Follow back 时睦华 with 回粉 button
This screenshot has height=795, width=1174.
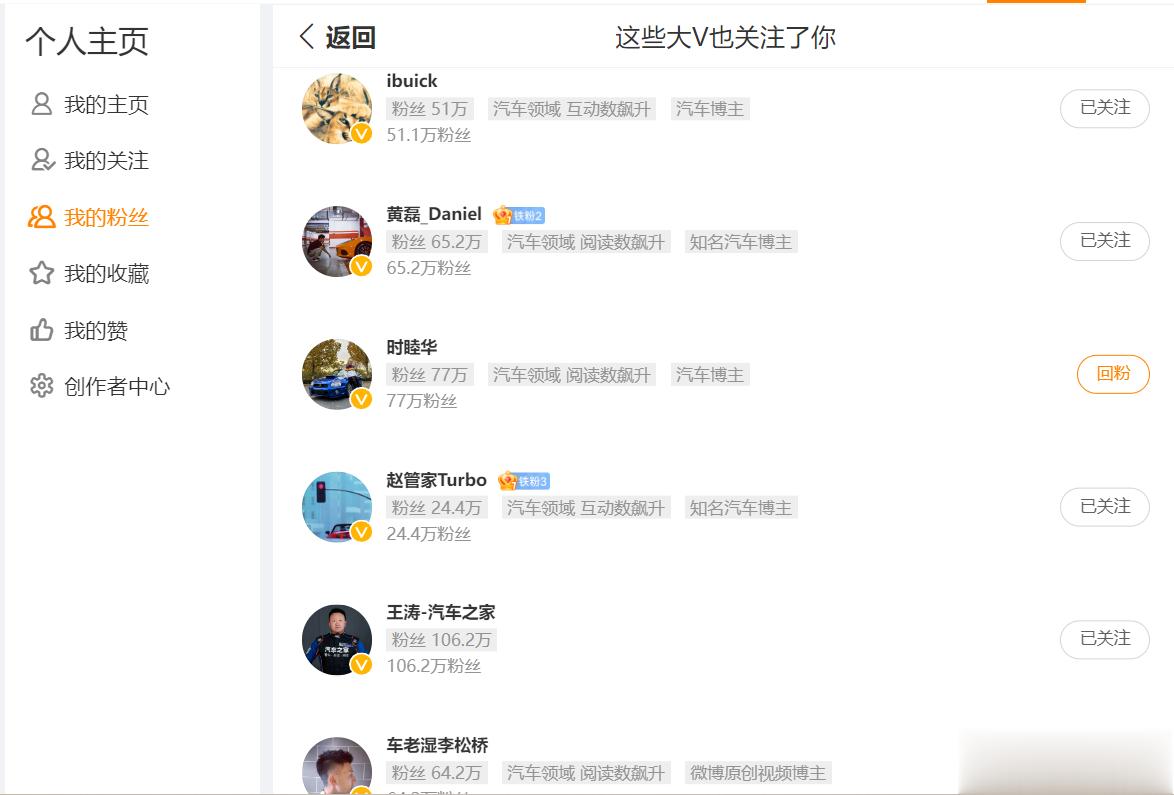tap(1113, 374)
